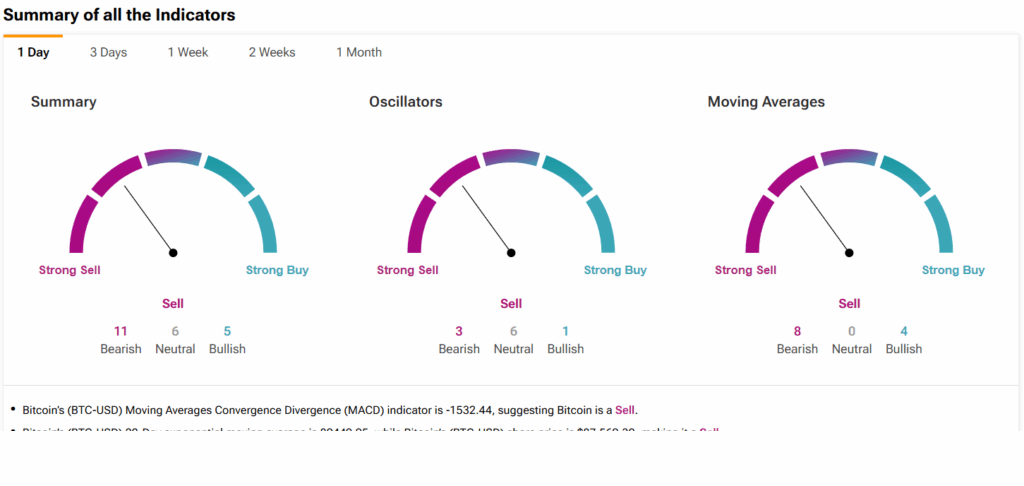The width and height of the screenshot is (1024, 486).
Task: Switch to the 1 Day tab
Action: pos(33,52)
